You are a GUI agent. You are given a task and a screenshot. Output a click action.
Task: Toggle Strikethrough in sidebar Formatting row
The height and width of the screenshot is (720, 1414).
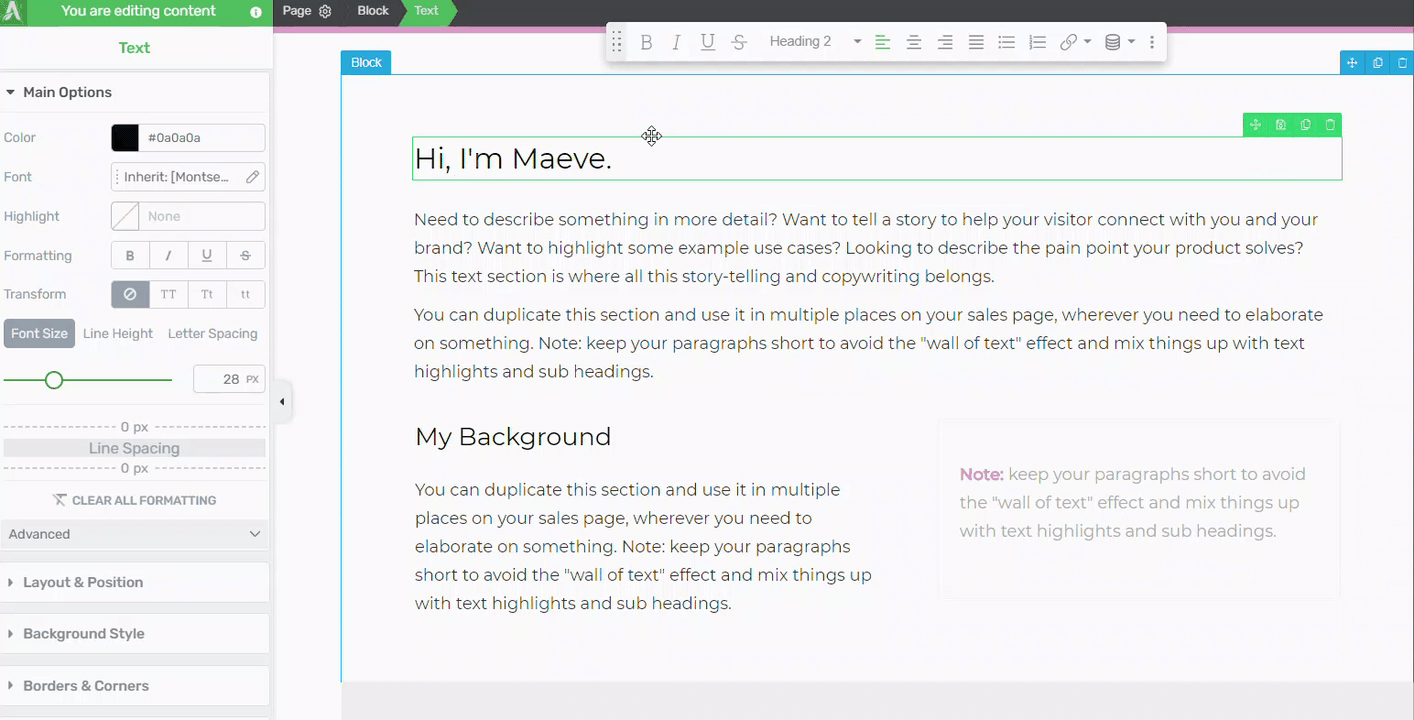246,255
